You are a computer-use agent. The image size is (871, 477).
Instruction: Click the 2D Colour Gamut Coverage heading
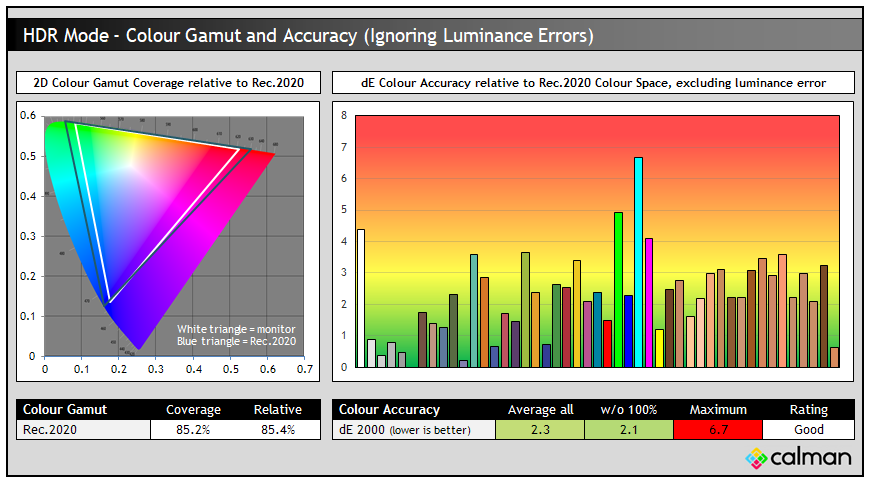pyautogui.click(x=168, y=82)
